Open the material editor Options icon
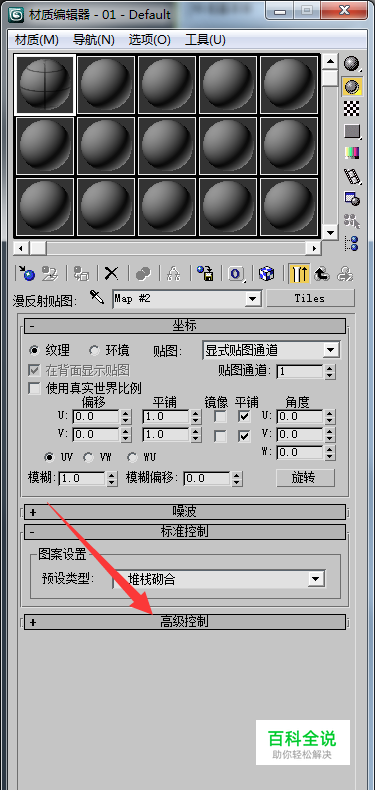The height and width of the screenshot is (790, 375). [352, 198]
